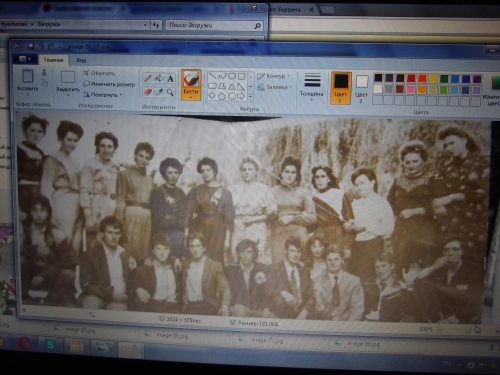This screenshot has height=375, width=500.
Task: Open the Главная ribbon tab
Action: pos(54,60)
